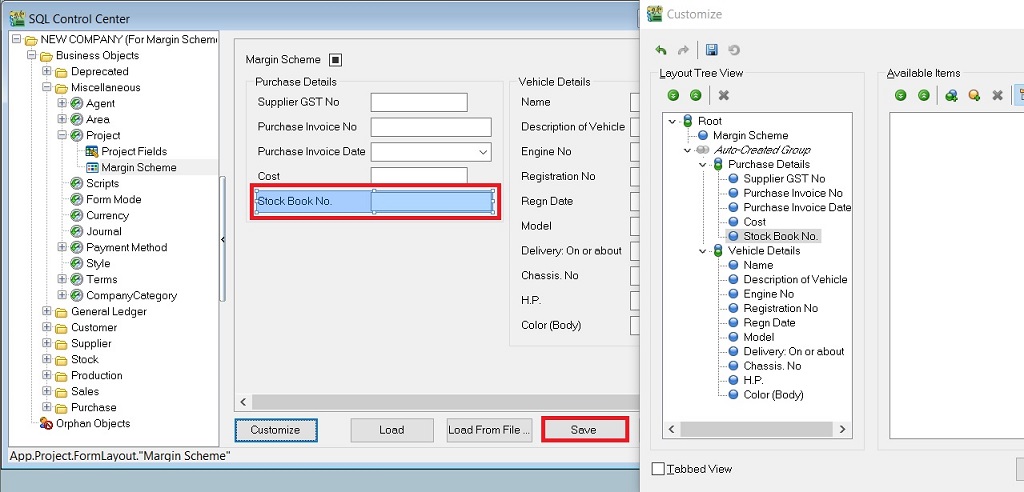
Task: Enable the Tabbed View checkbox
Action: click(x=658, y=468)
